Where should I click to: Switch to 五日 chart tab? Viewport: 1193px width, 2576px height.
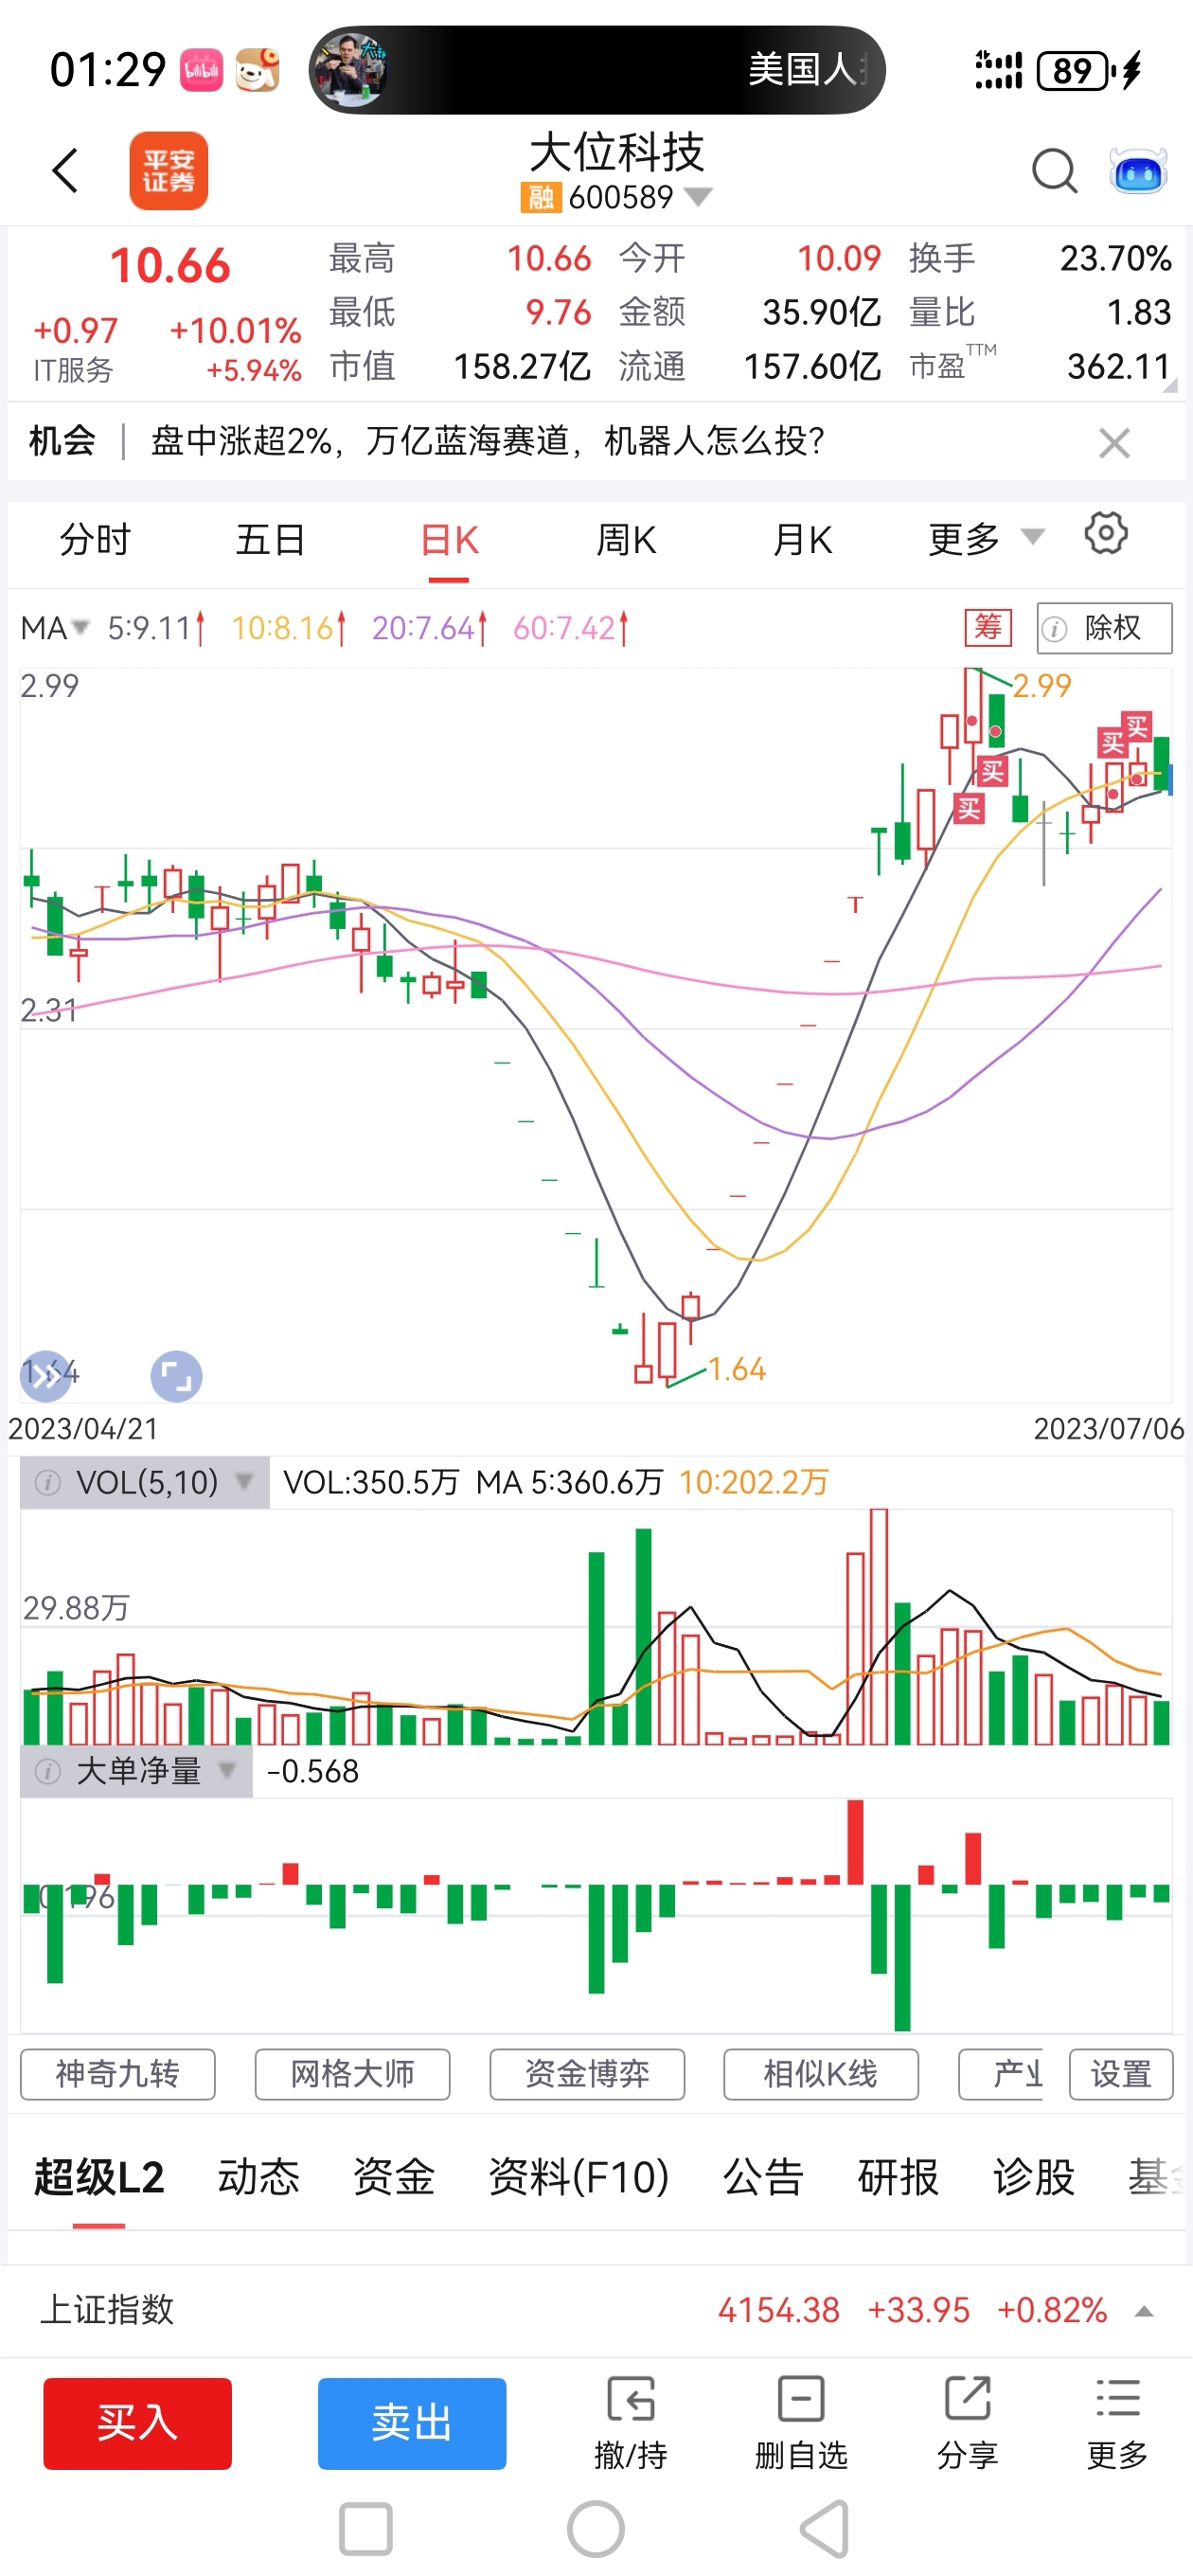(x=271, y=540)
